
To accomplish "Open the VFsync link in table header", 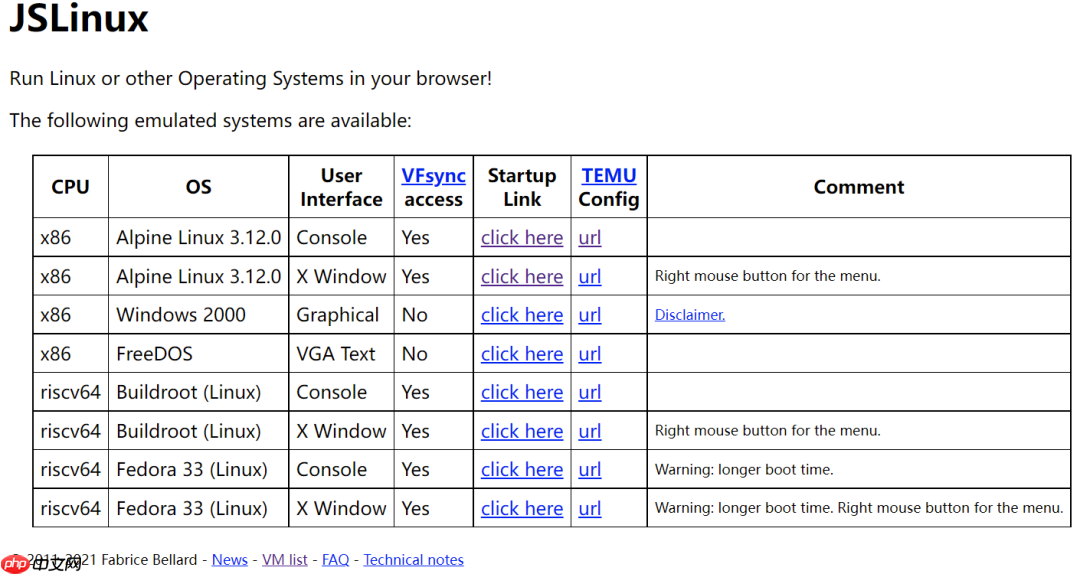I will pos(433,176).
